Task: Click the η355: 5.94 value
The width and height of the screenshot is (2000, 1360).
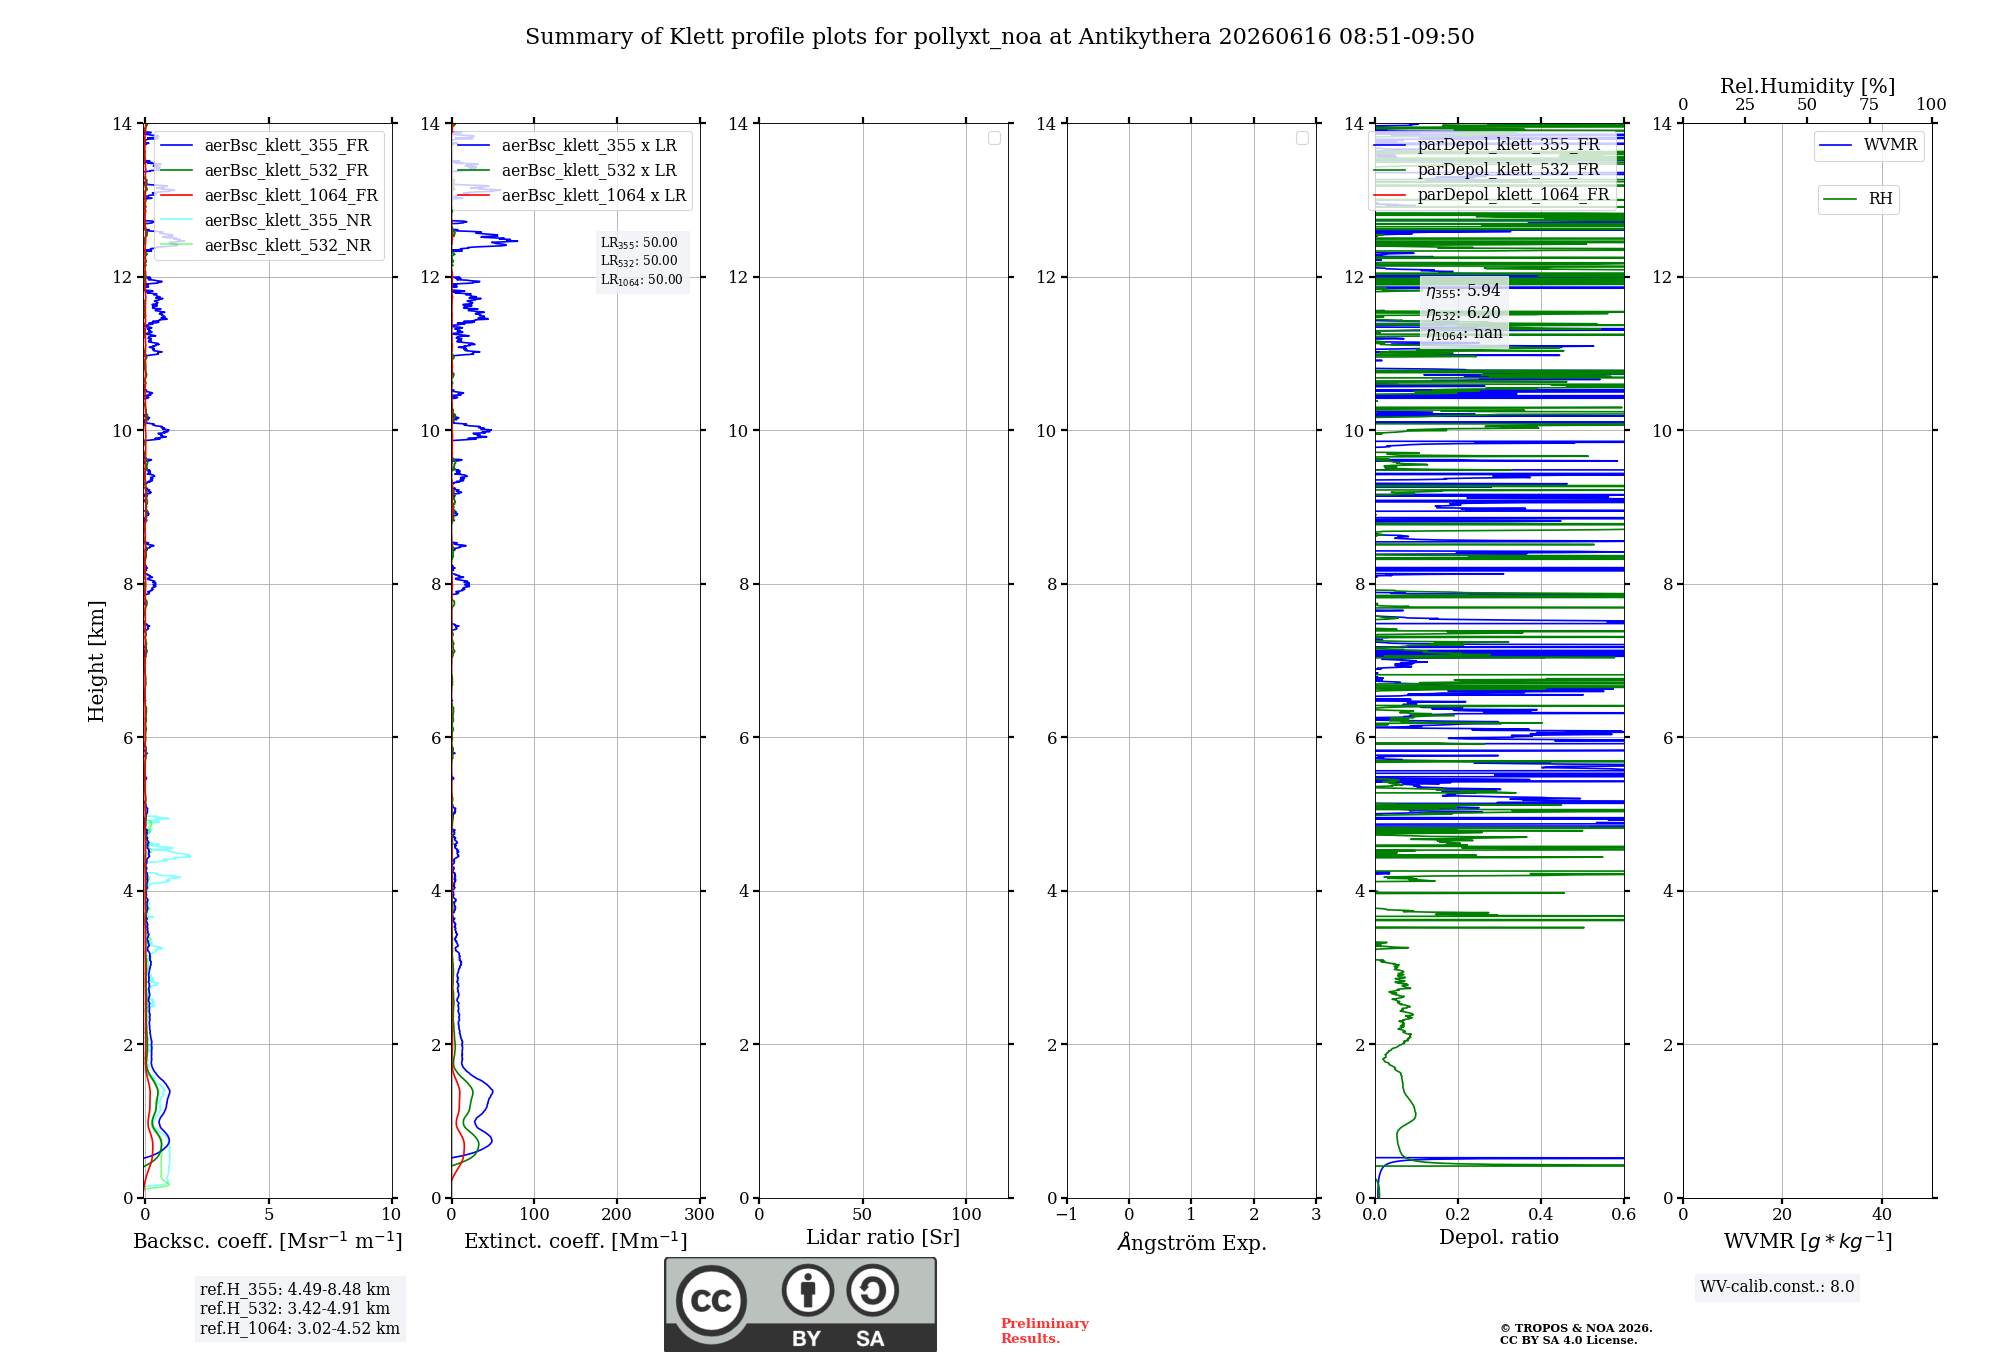Action: point(1463,291)
